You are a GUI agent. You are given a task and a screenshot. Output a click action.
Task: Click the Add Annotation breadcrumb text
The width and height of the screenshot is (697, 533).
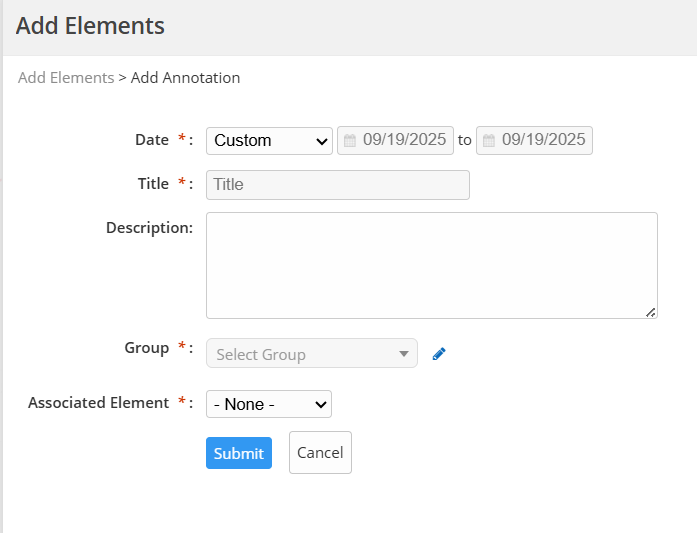(x=186, y=78)
